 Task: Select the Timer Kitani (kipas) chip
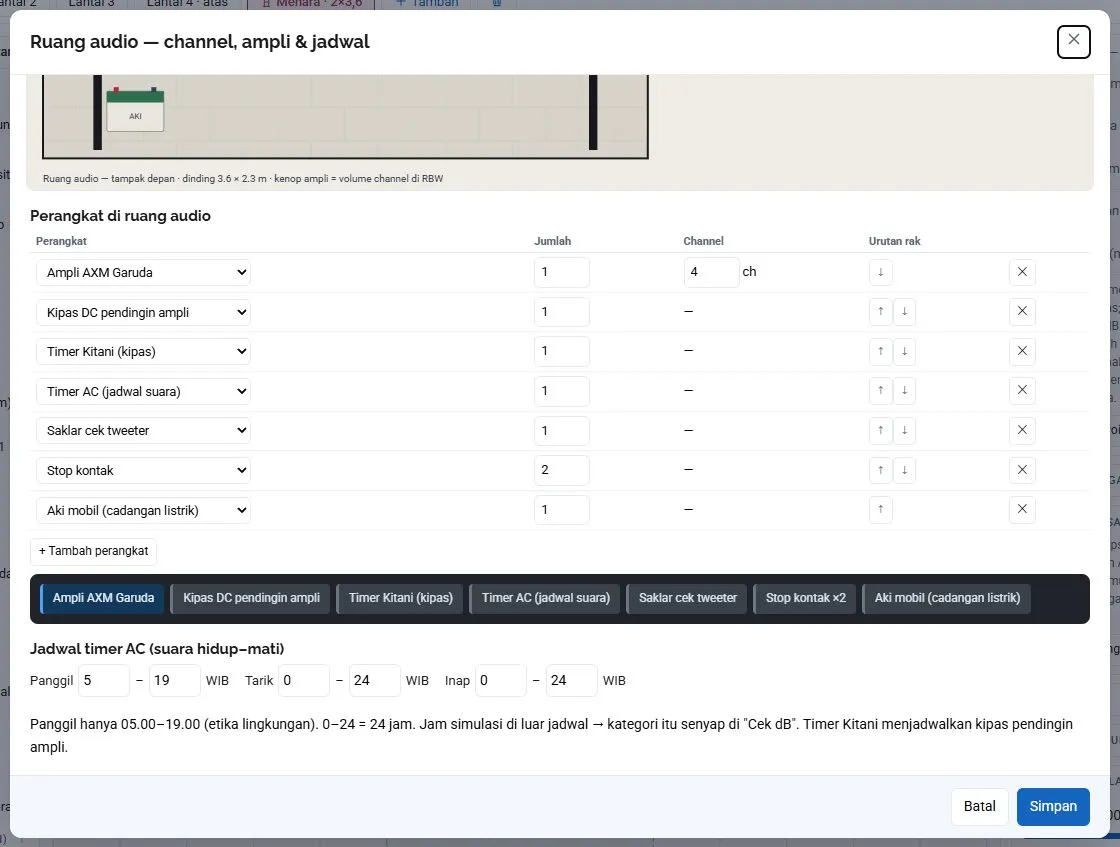coord(400,598)
